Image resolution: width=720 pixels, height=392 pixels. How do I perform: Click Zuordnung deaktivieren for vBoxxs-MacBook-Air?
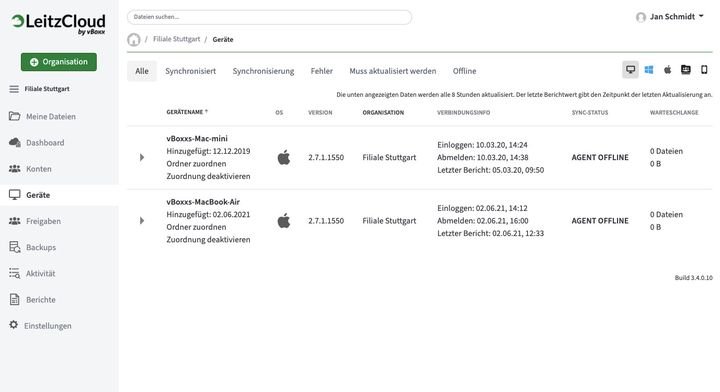[x=208, y=240]
